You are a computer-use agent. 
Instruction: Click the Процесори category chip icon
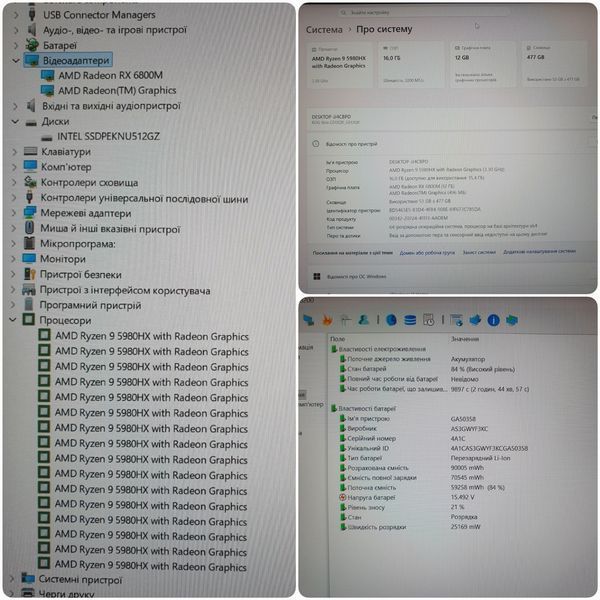29,320
